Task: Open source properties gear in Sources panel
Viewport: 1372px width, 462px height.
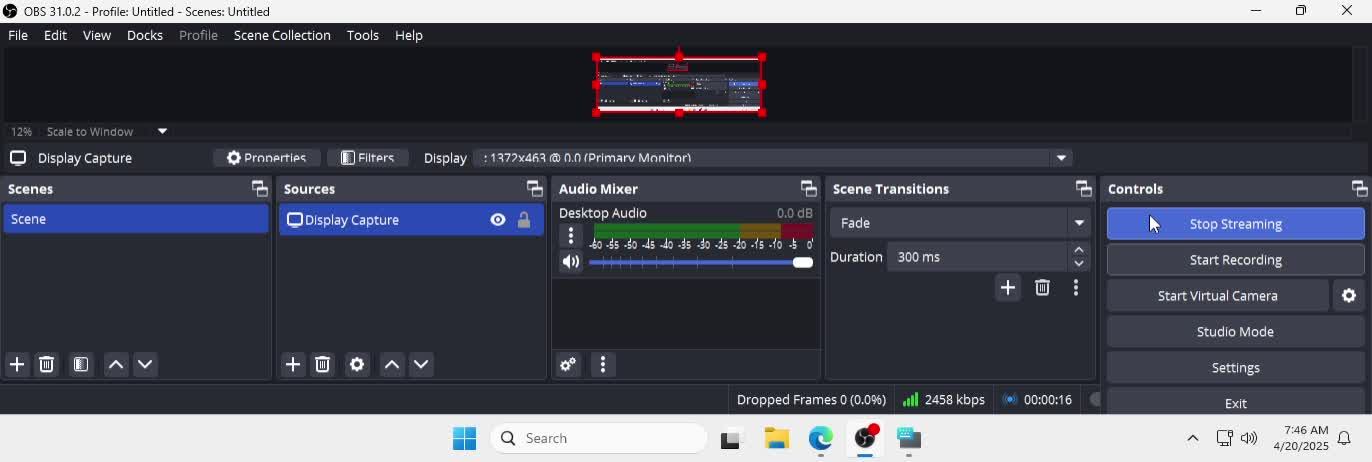Action: tap(357, 364)
